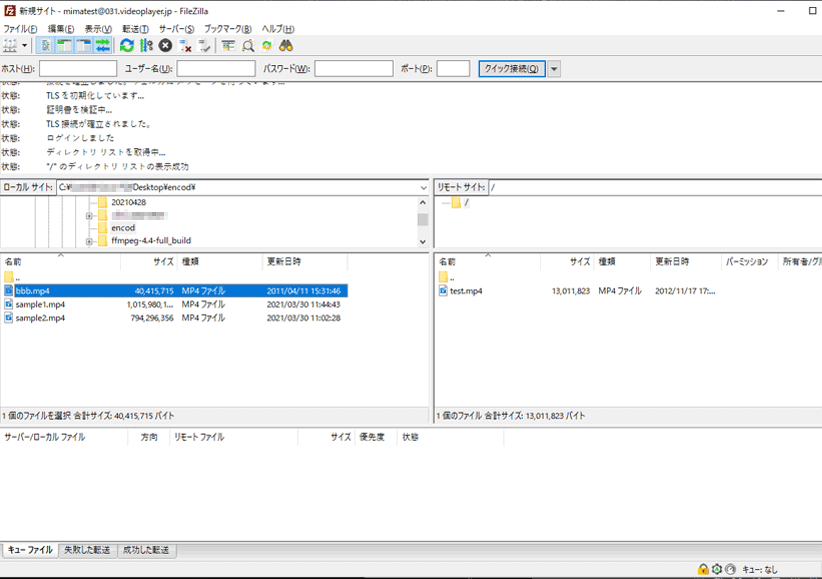Click the リモート ファイル queue column header
822x579 pixels.
click(x=234, y=437)
